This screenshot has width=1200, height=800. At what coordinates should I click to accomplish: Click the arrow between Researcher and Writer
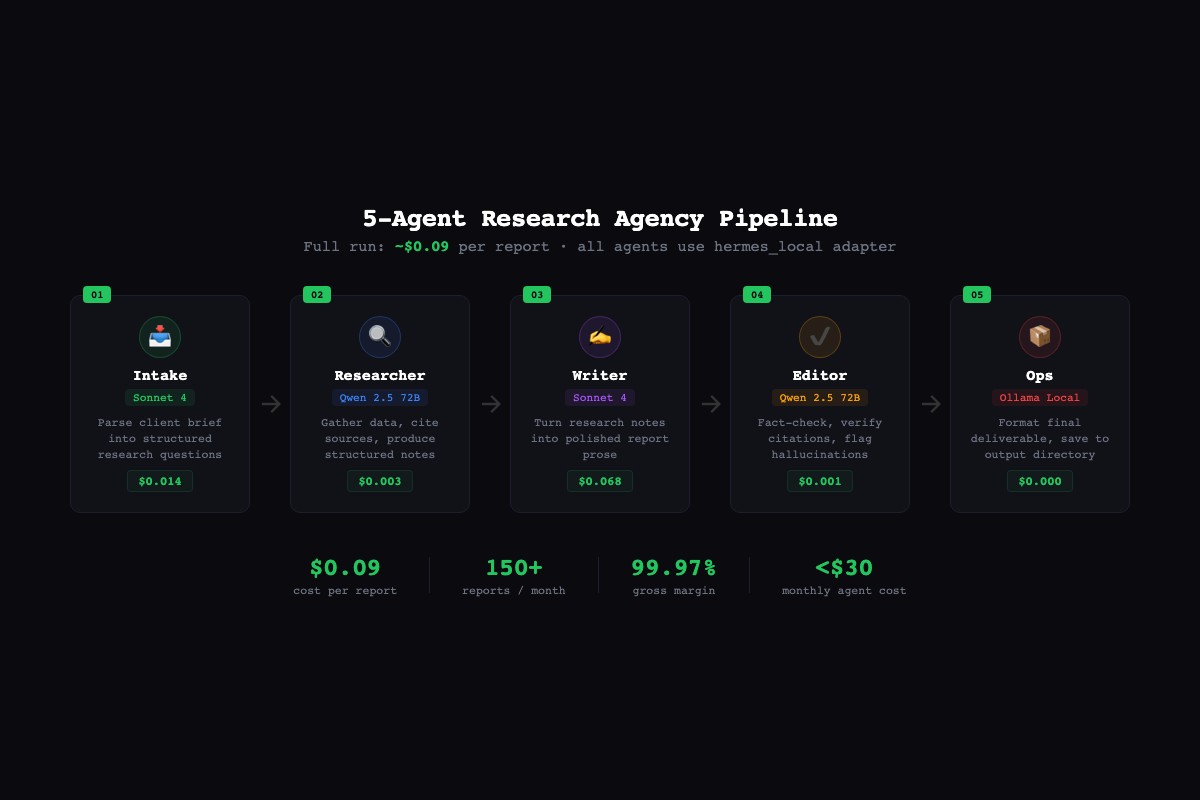click(490, 404)
